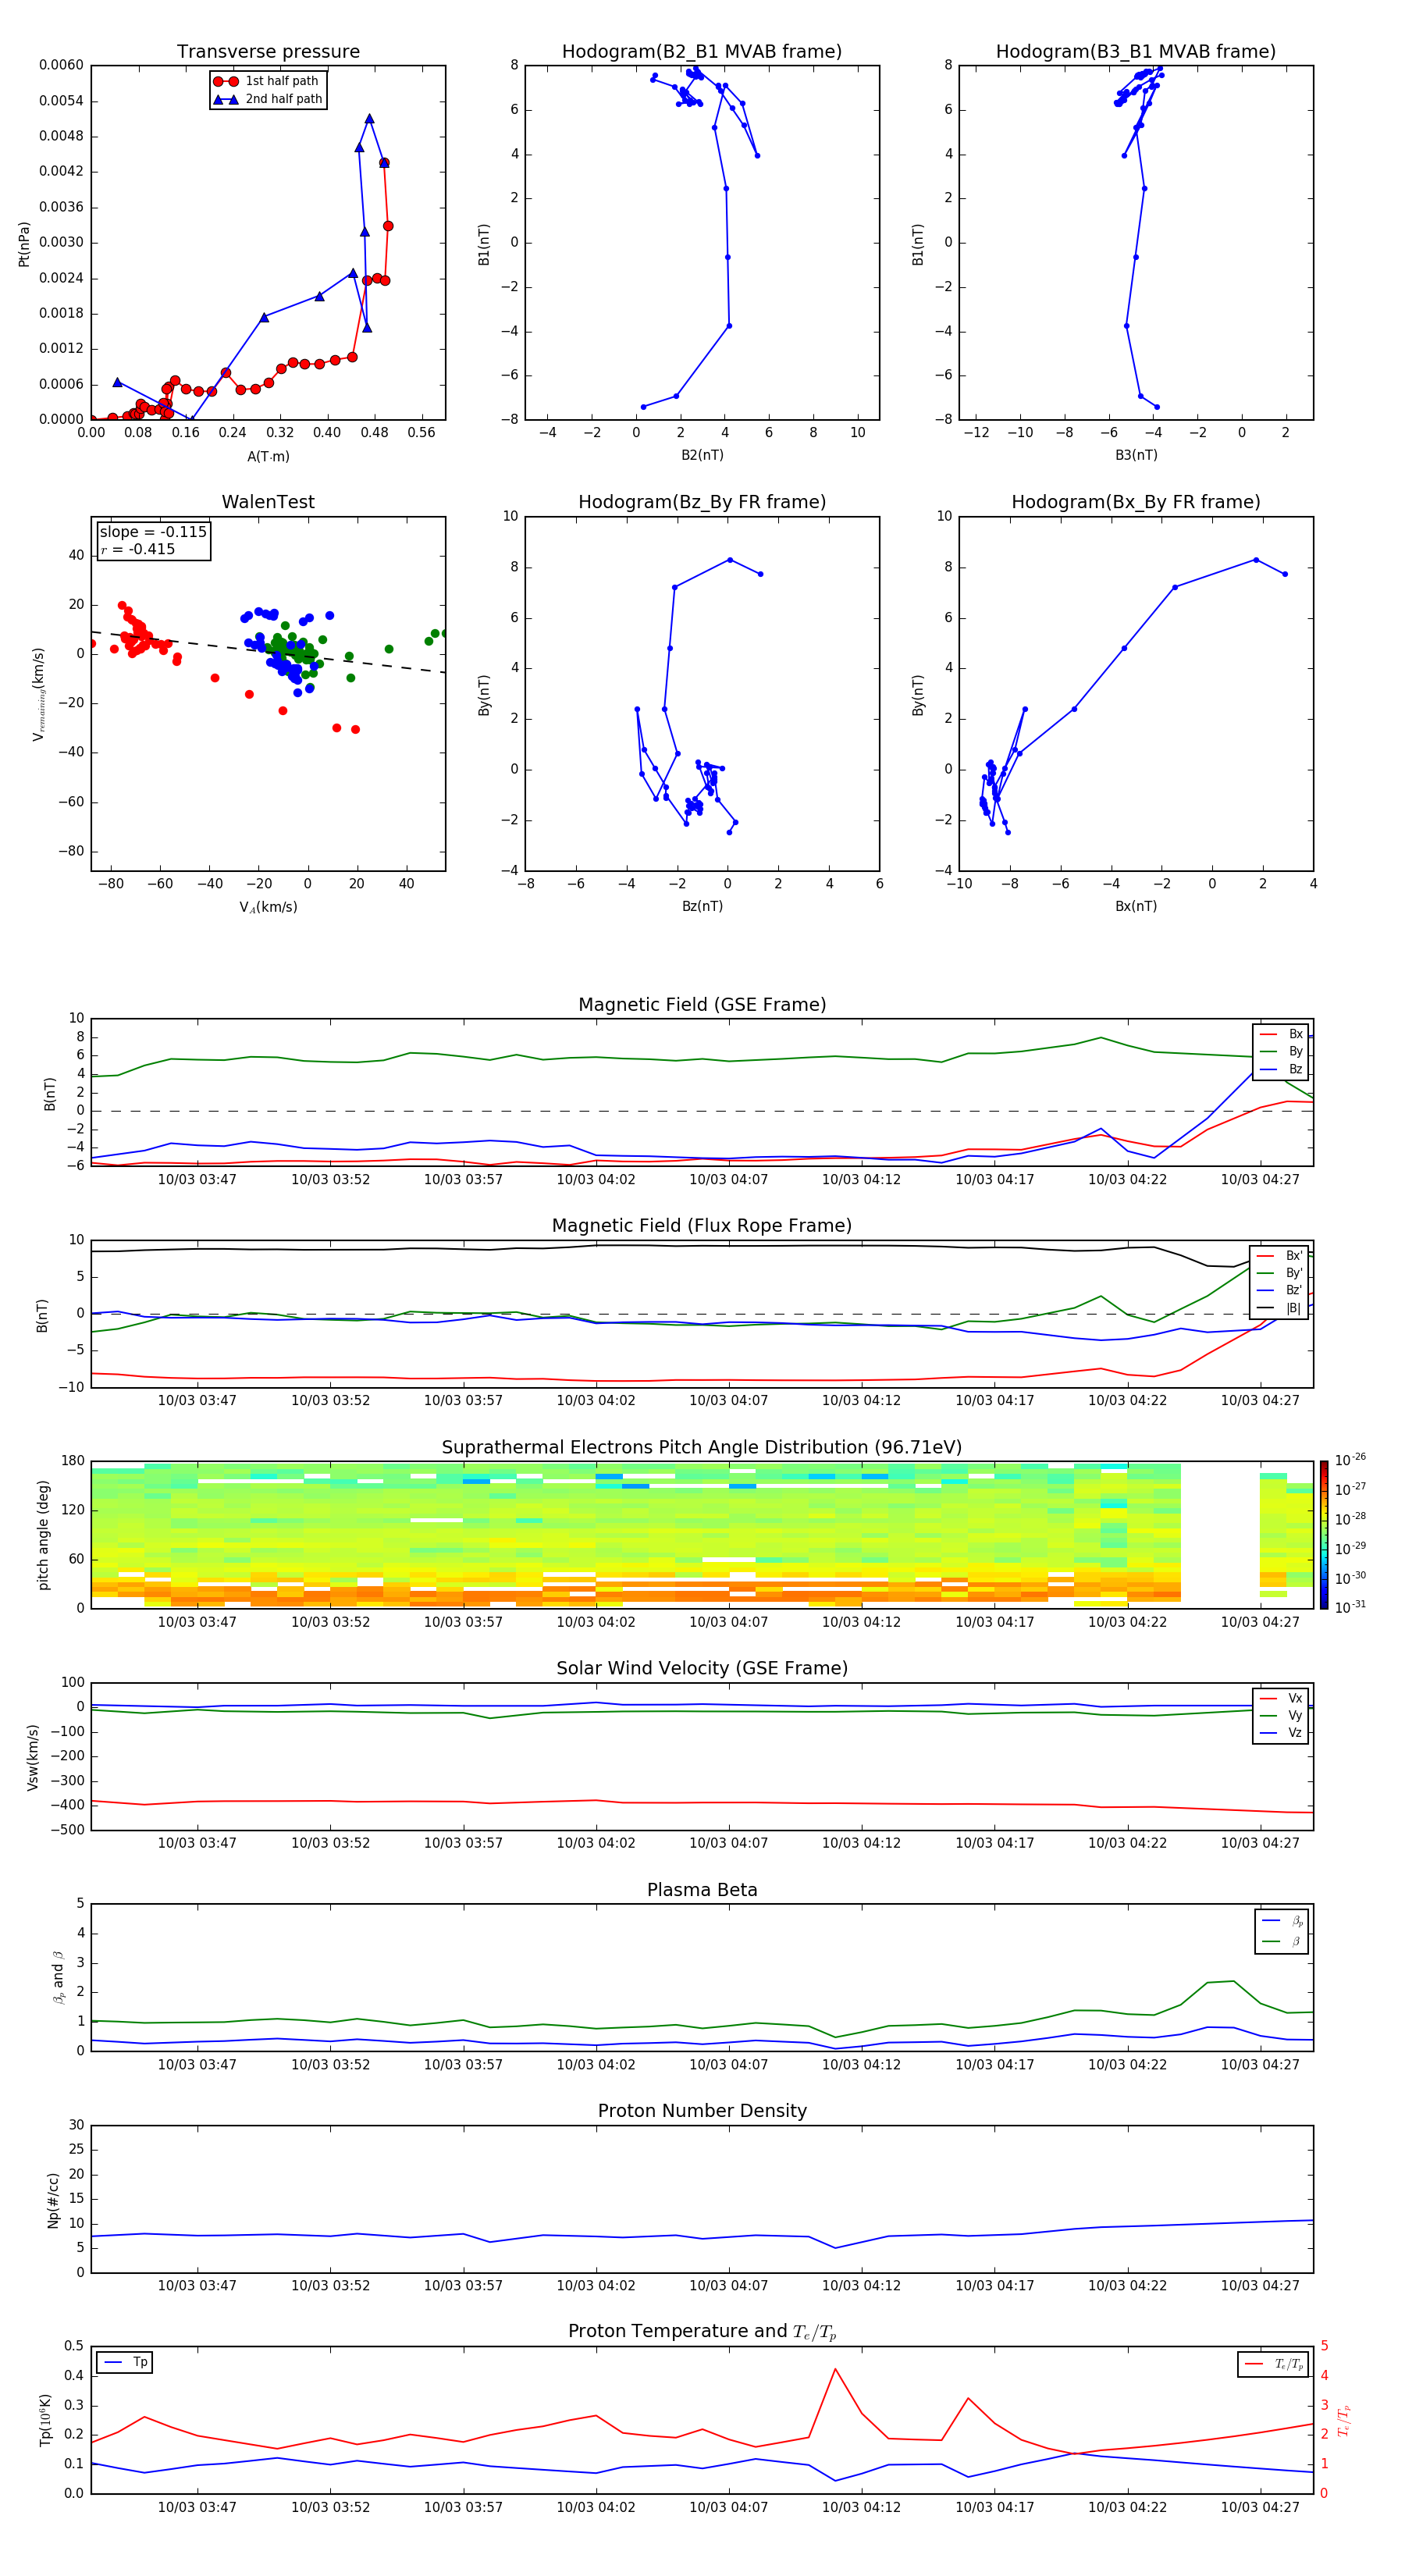The height and width of the screenshot is (2576, 1405).
Task: Select 'Bx' in the GSE magnetic field legend
Action: point(1282,1035)
